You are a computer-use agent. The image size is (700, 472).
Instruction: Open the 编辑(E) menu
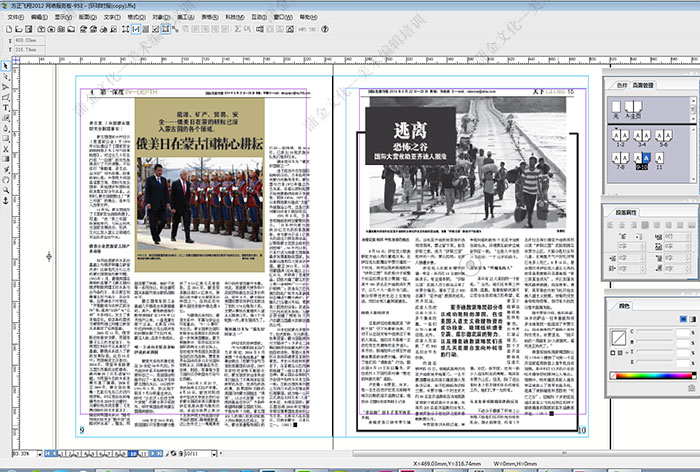pos(39,17)
